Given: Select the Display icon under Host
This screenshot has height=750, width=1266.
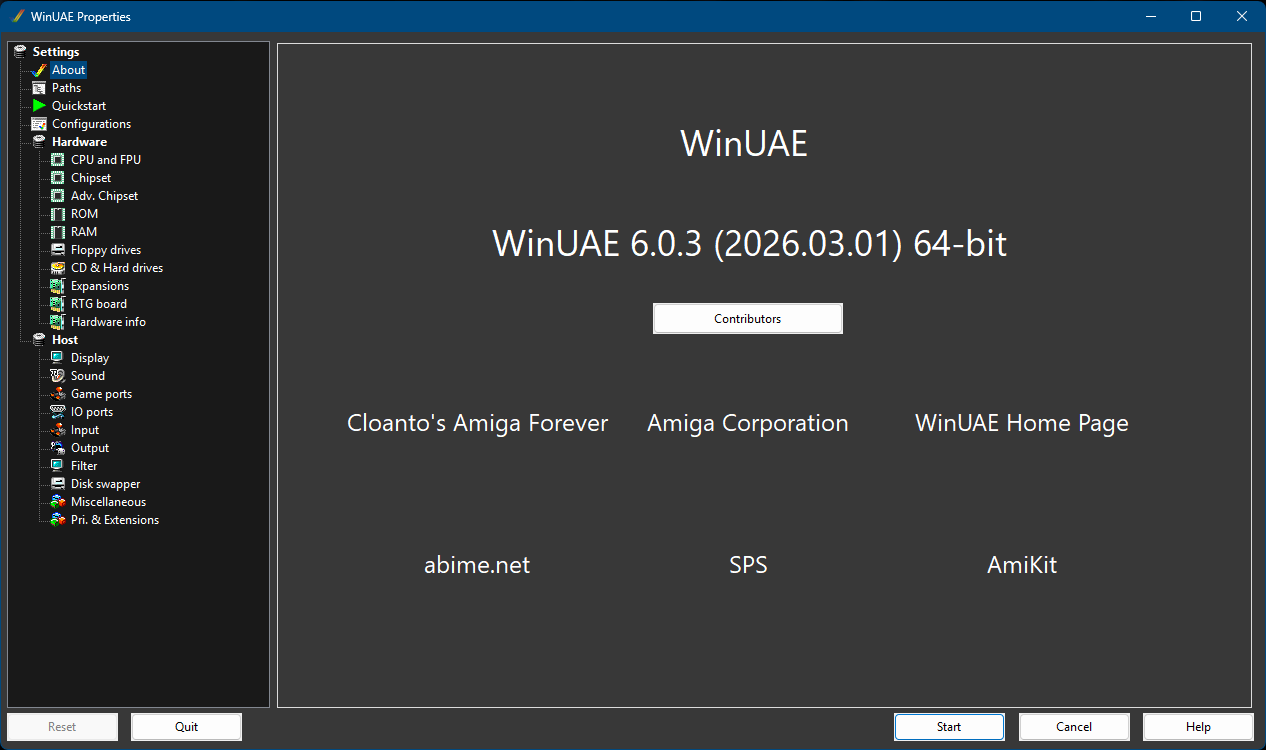Looking at the screenshot, I should (88, 357).
